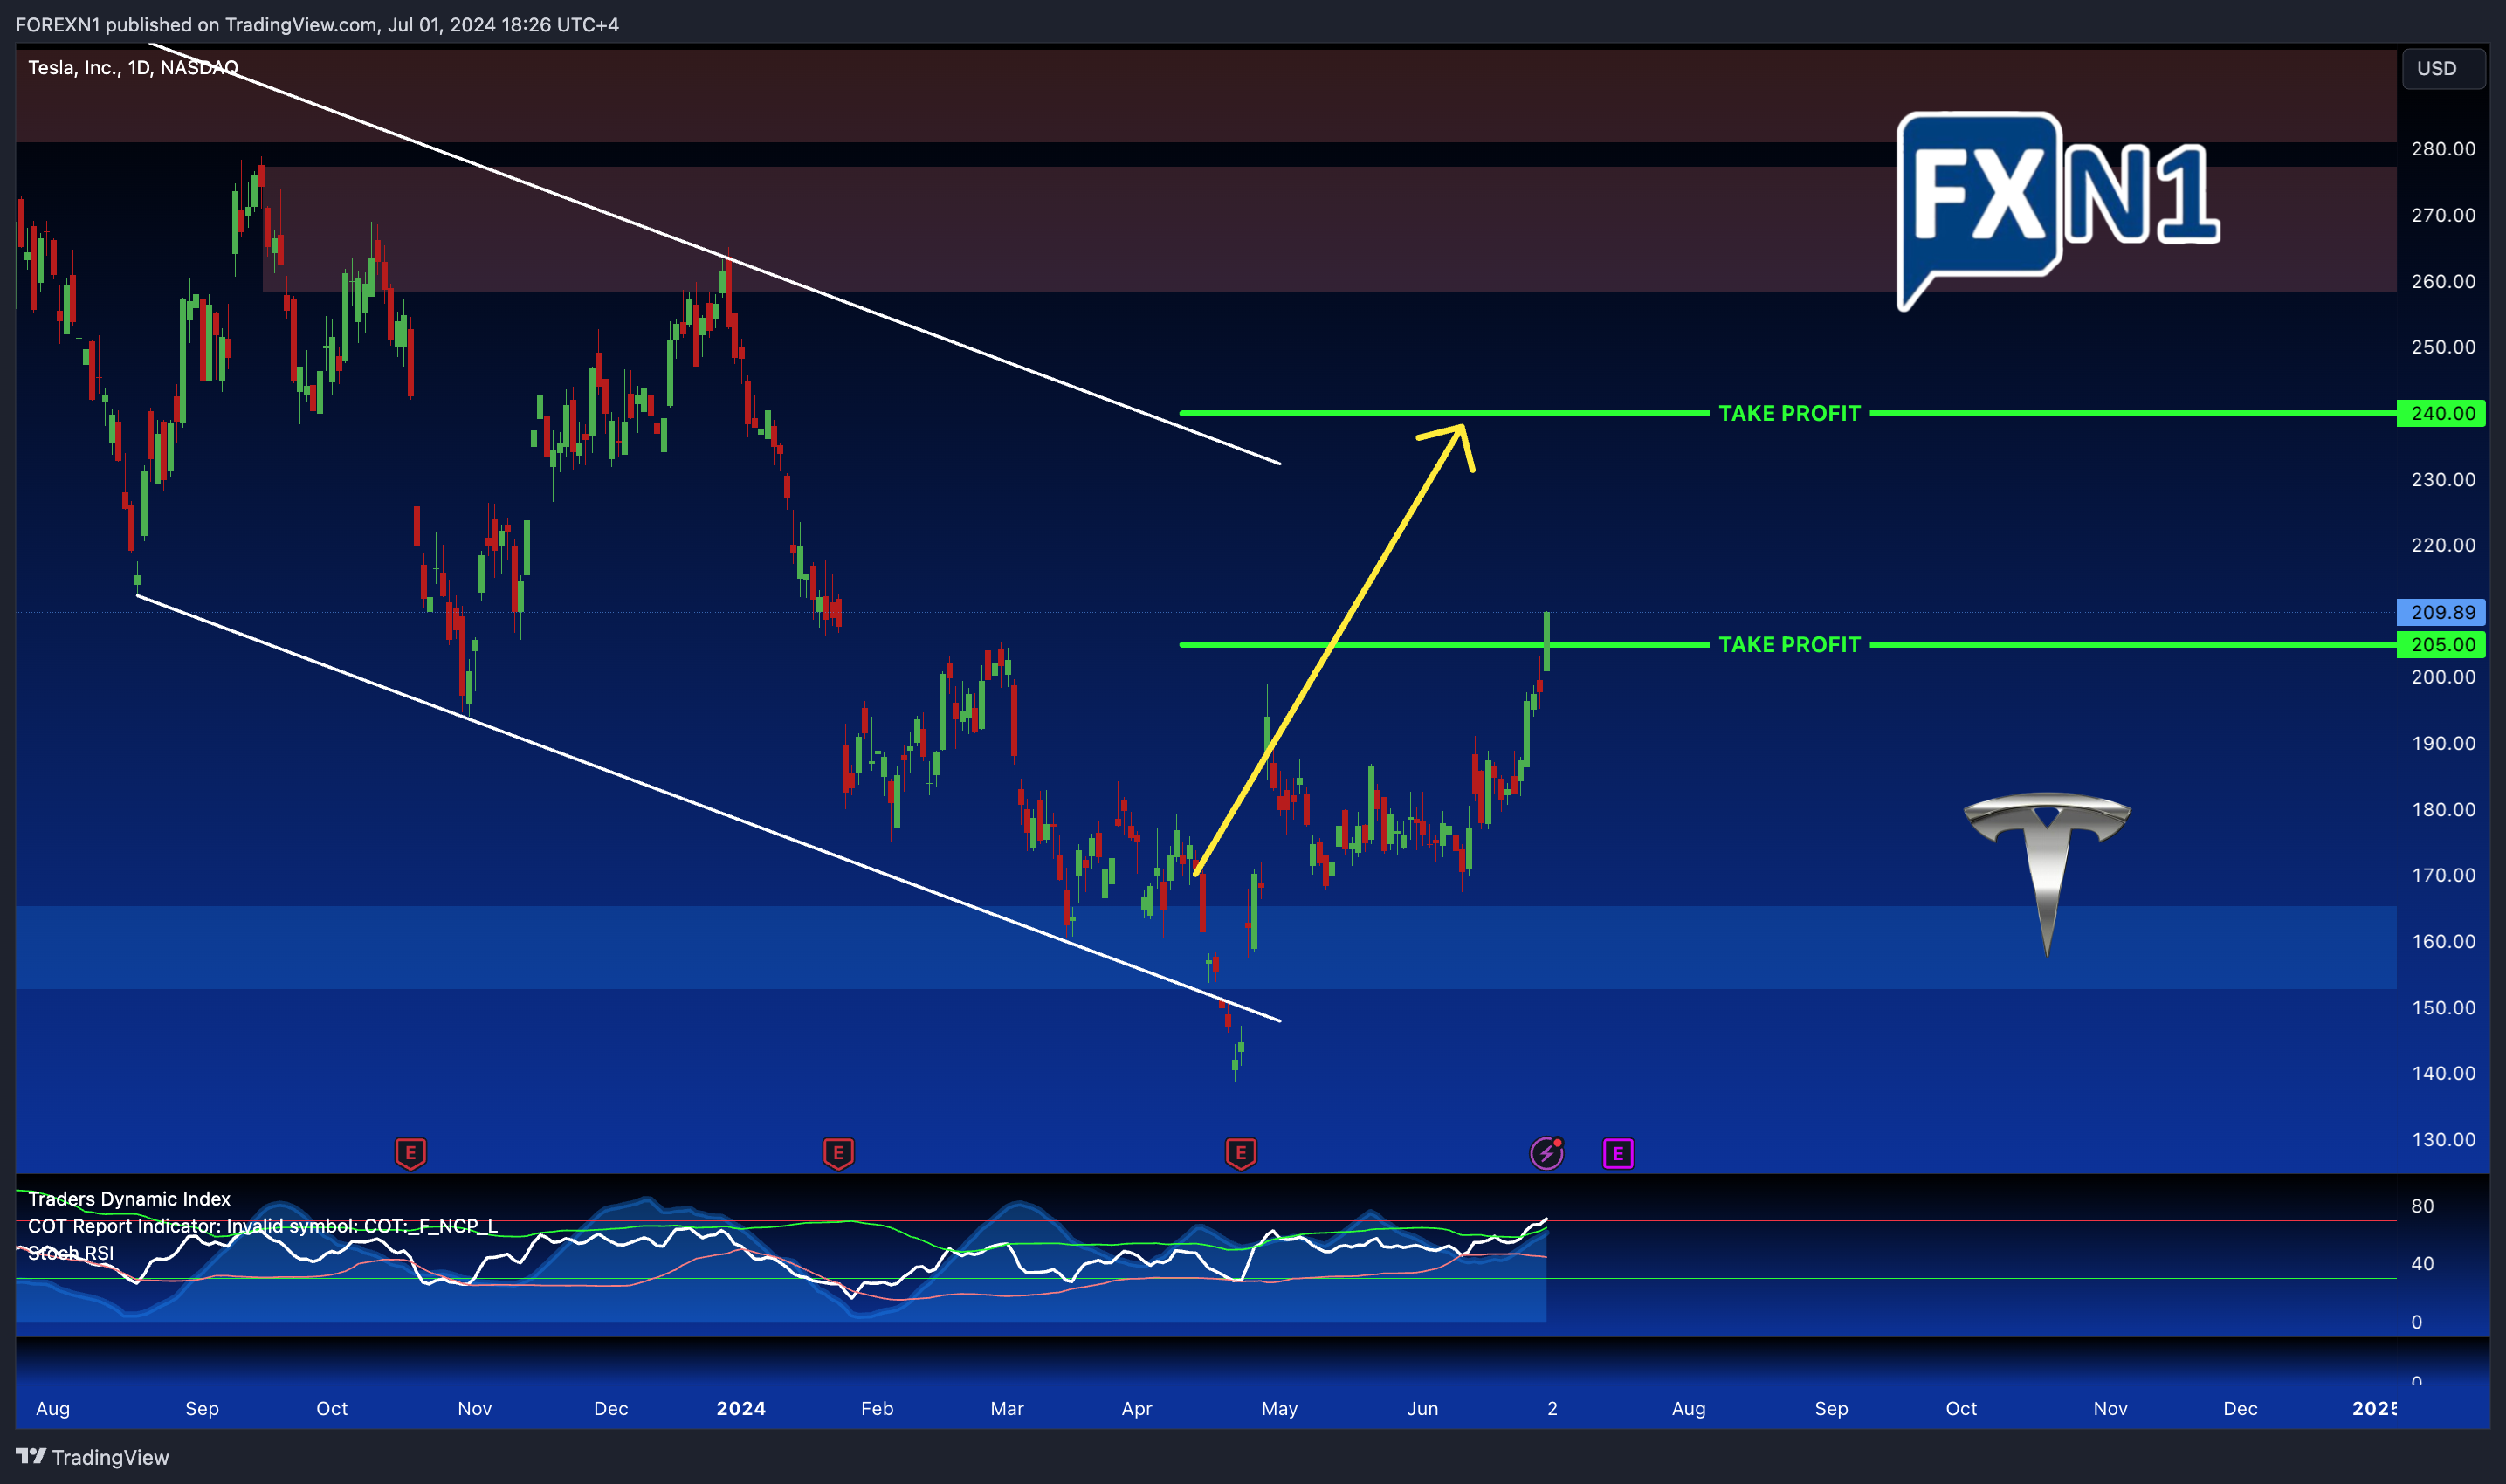Click the October 2023 earnings marker icon

click(x=410, y=1153)
